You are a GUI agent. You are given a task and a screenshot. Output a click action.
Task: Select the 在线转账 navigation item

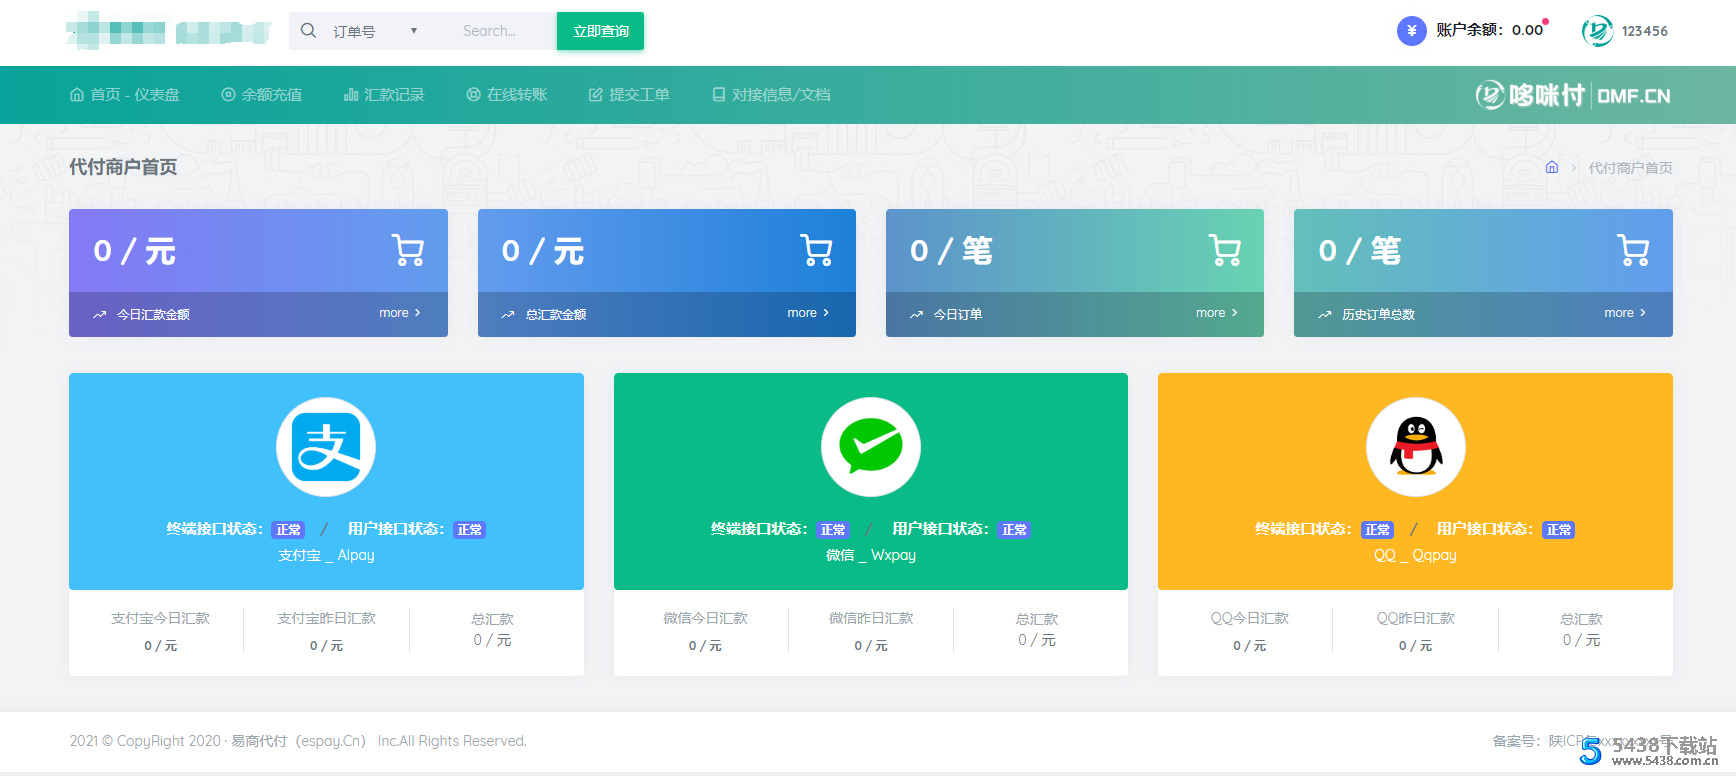point(507,95)
